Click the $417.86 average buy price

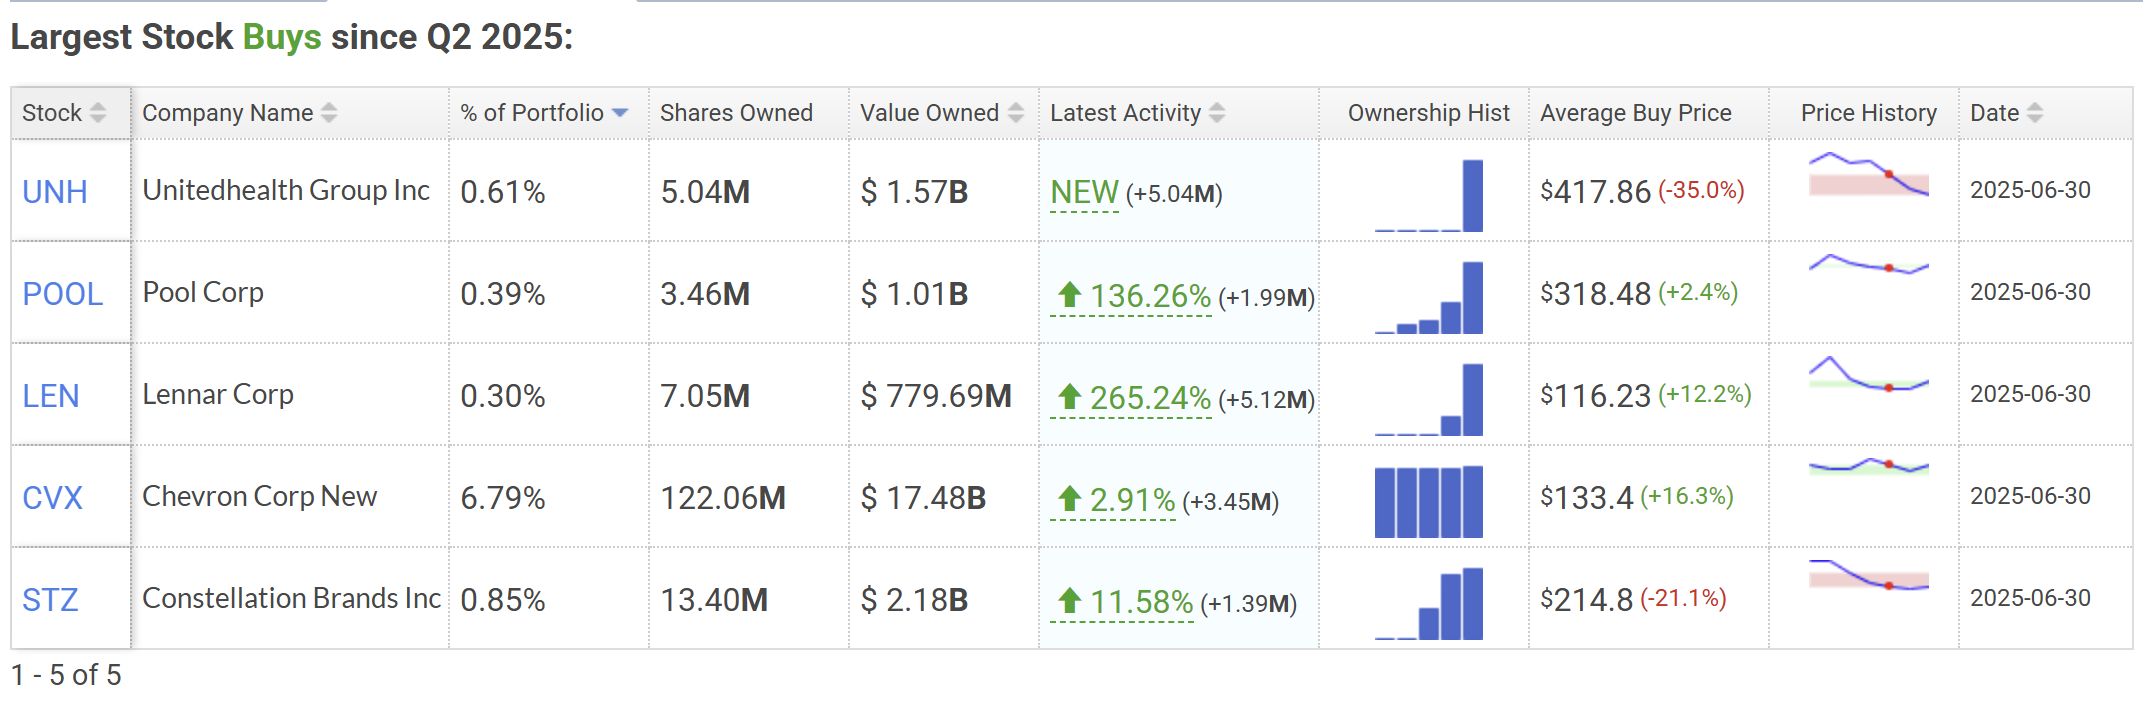[x=1596, y=192]
